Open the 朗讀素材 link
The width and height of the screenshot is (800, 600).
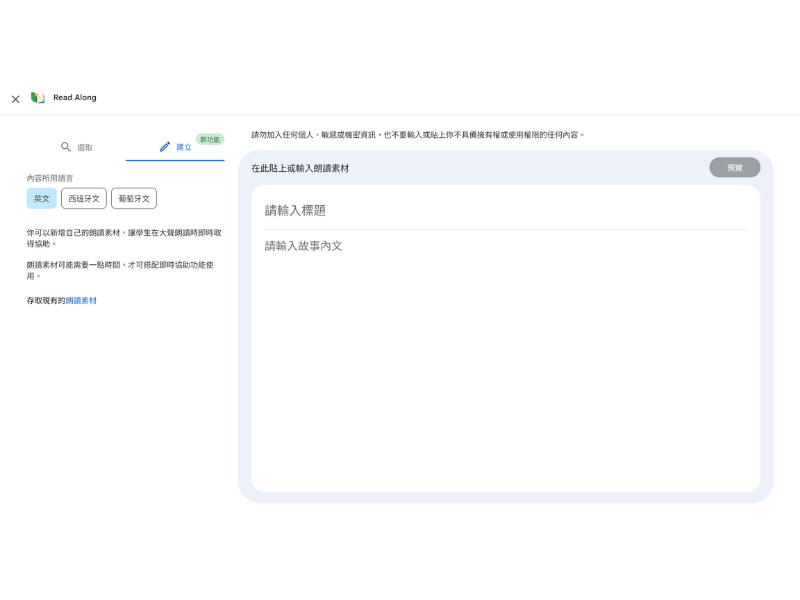[x=81, y=300]
